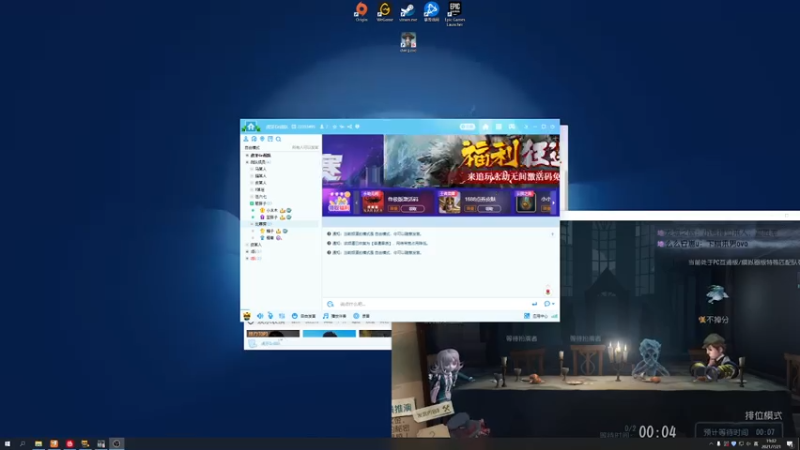Open the taskbar search icon
This screenshot has width=800, height=450.
click(22, 444)
